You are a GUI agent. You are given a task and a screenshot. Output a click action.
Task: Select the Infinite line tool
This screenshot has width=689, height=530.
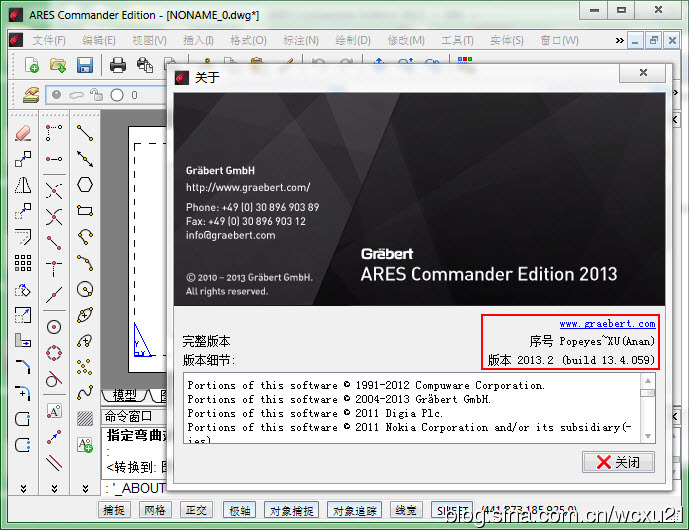pyautogui.click(x=85, y=159)
